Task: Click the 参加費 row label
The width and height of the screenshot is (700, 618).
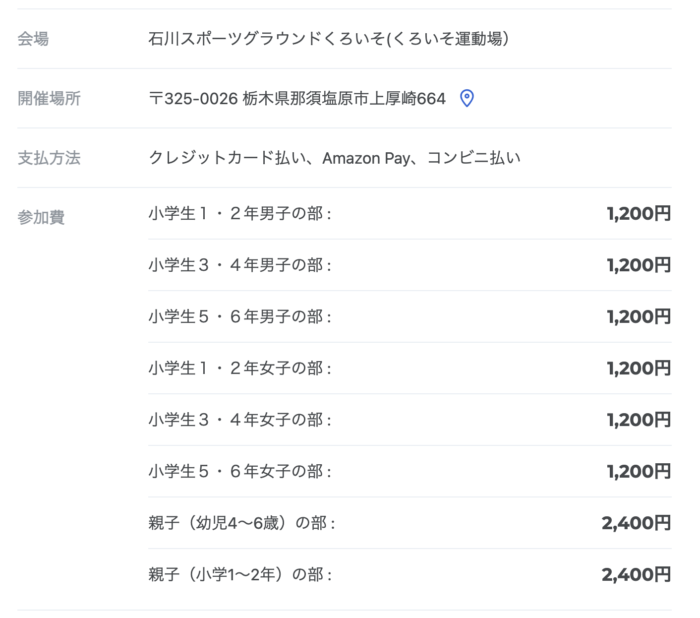Action: (x=40, y=217)
